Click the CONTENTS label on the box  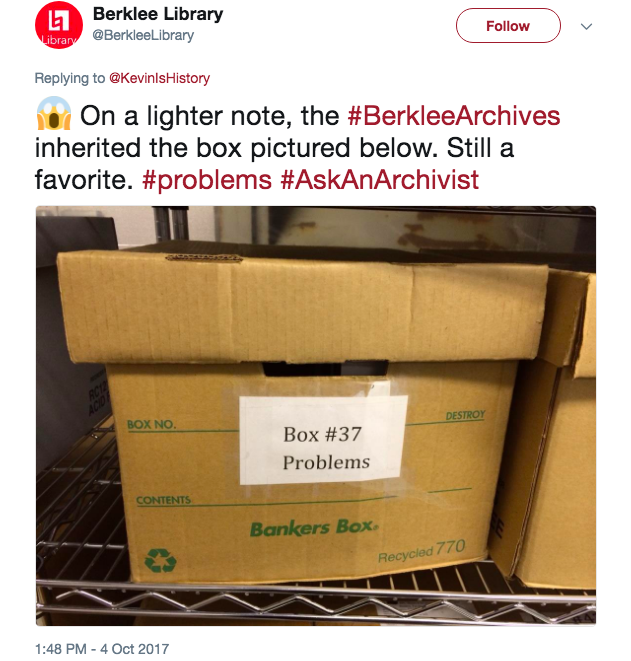tap(164, 500)
